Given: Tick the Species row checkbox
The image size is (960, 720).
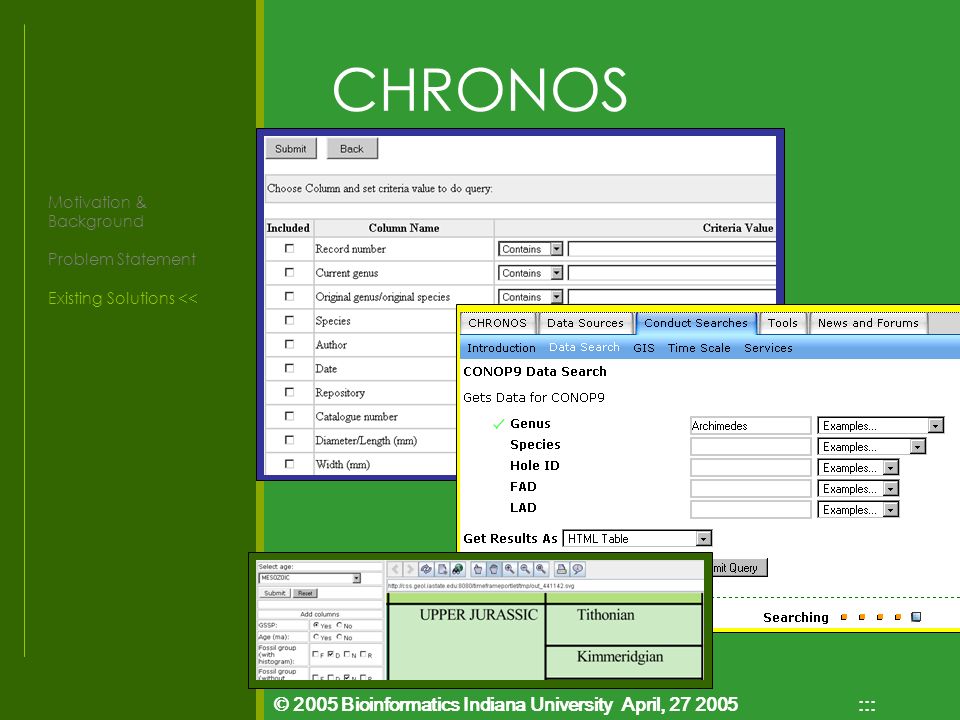Looking at the screenshot, I should pyautogui.click(x=290, y=320).
